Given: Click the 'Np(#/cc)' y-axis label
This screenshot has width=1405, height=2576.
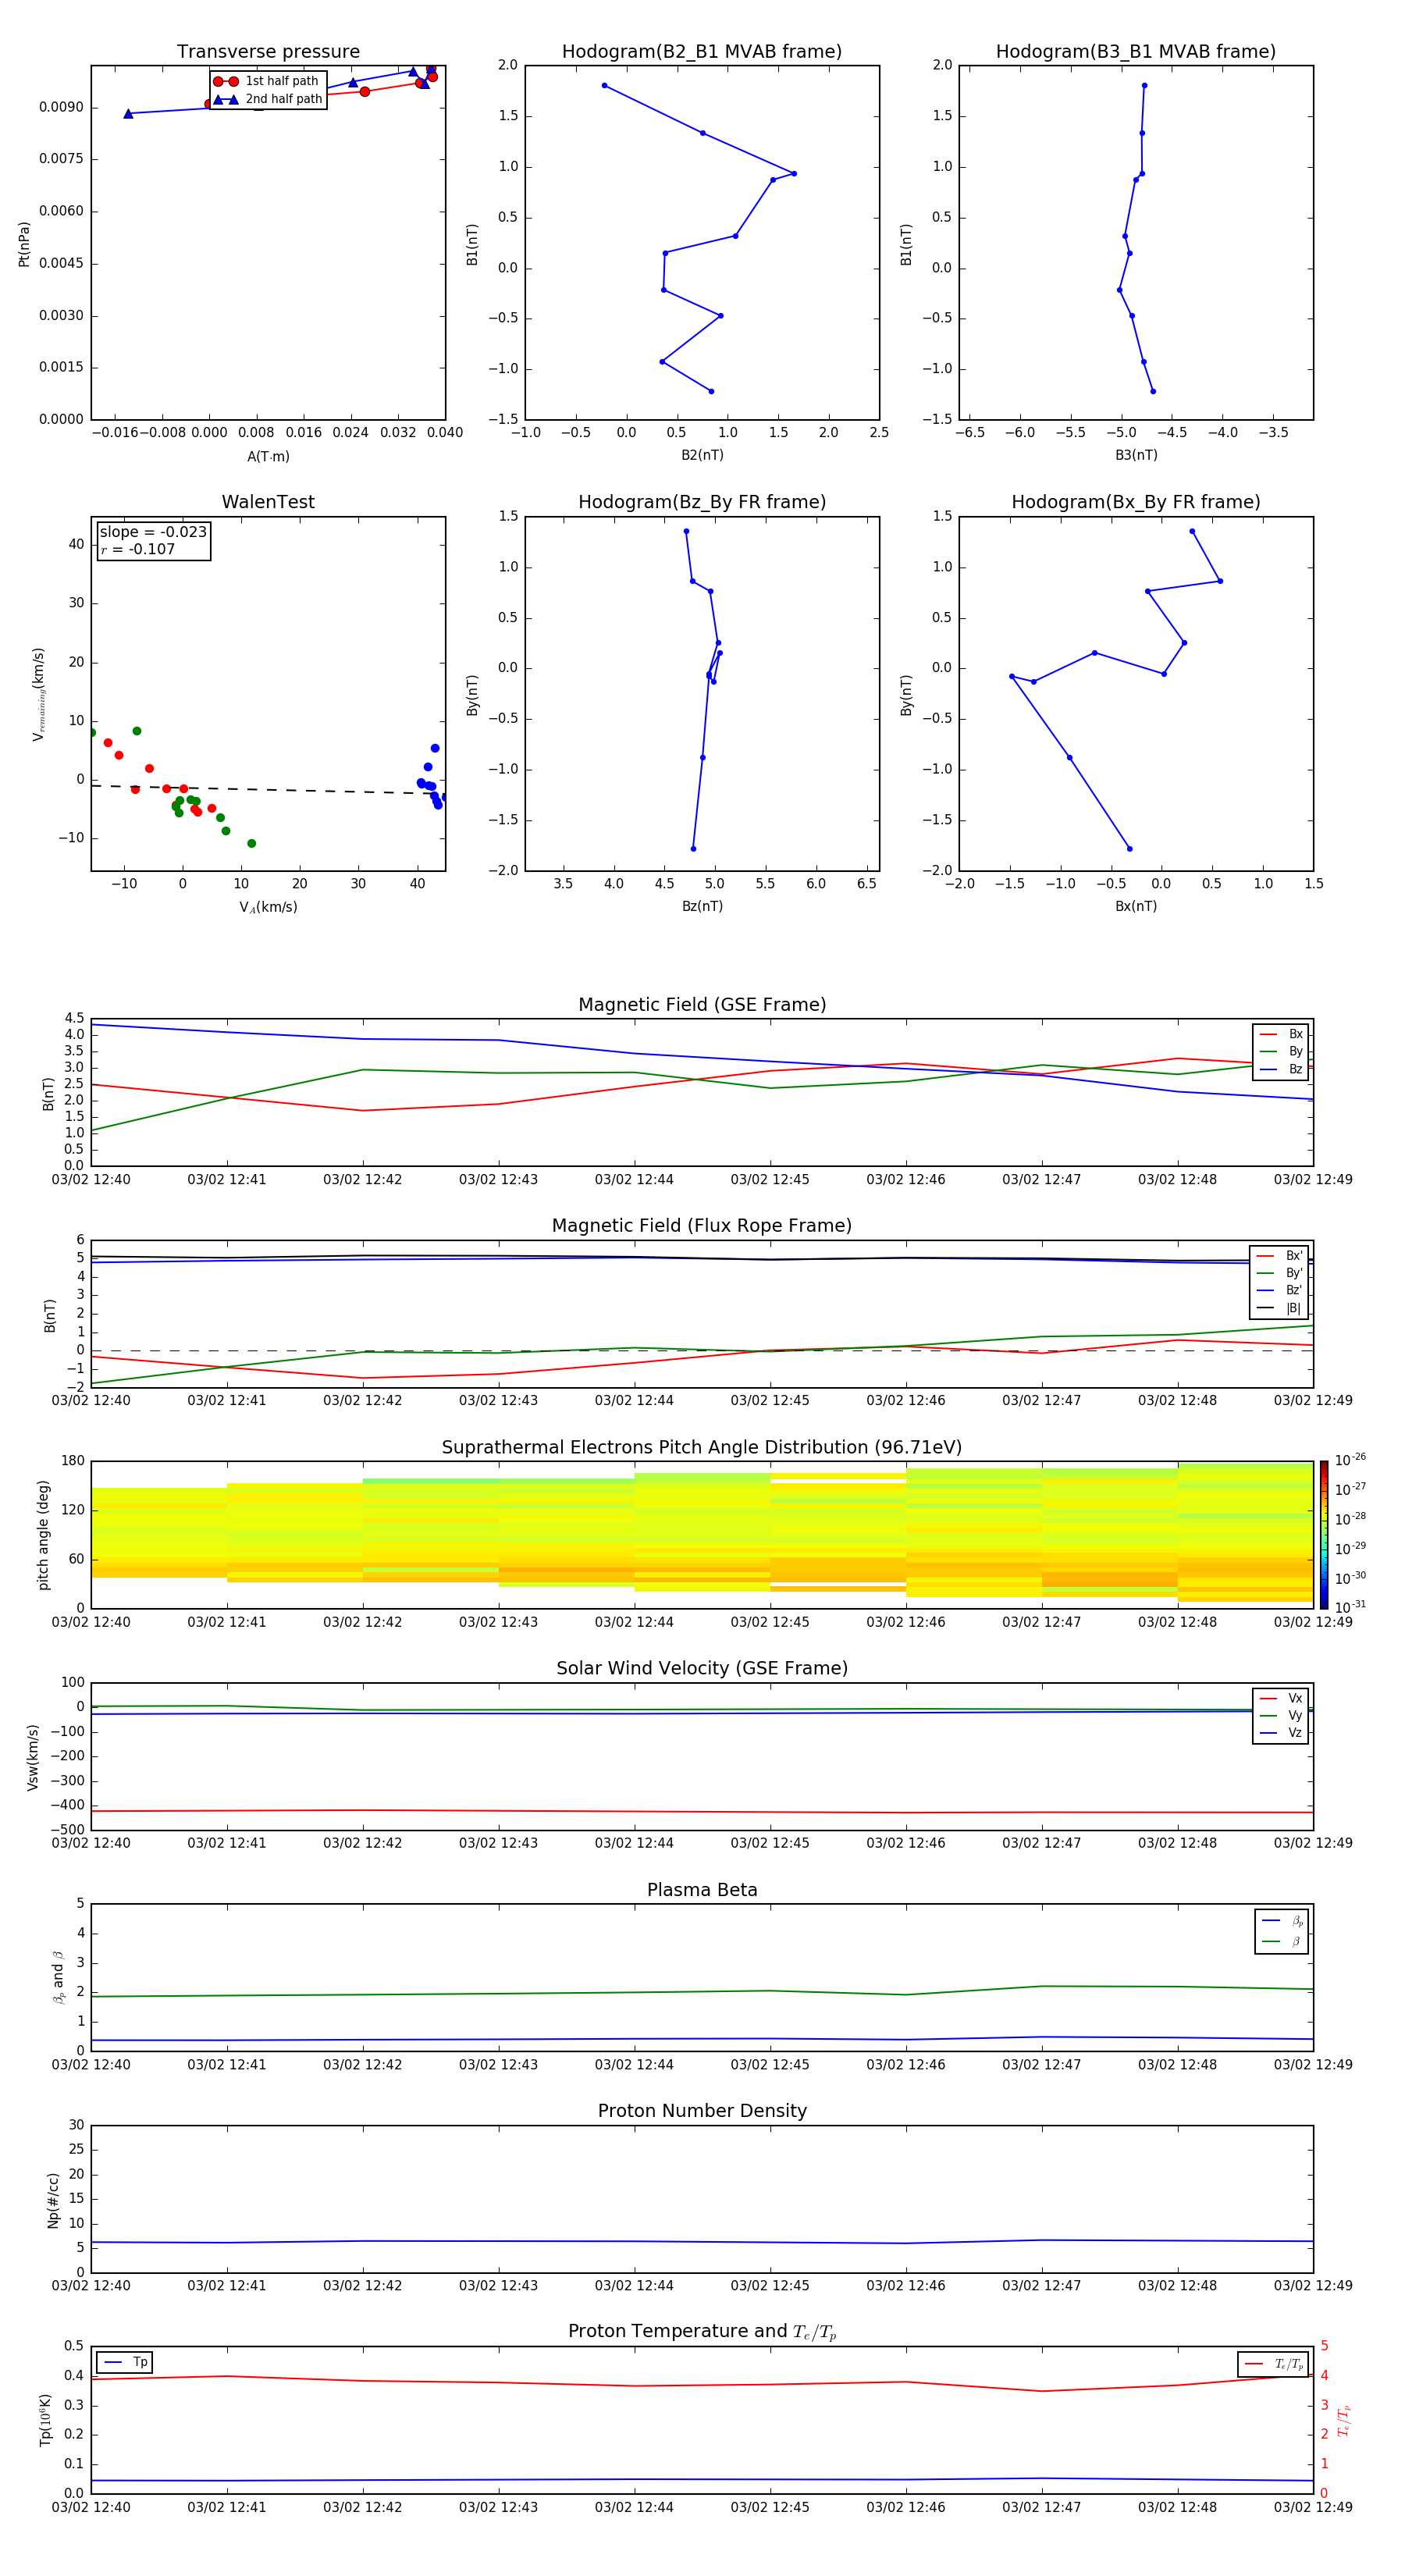Looking at the screenshot, I should 53,2200.
